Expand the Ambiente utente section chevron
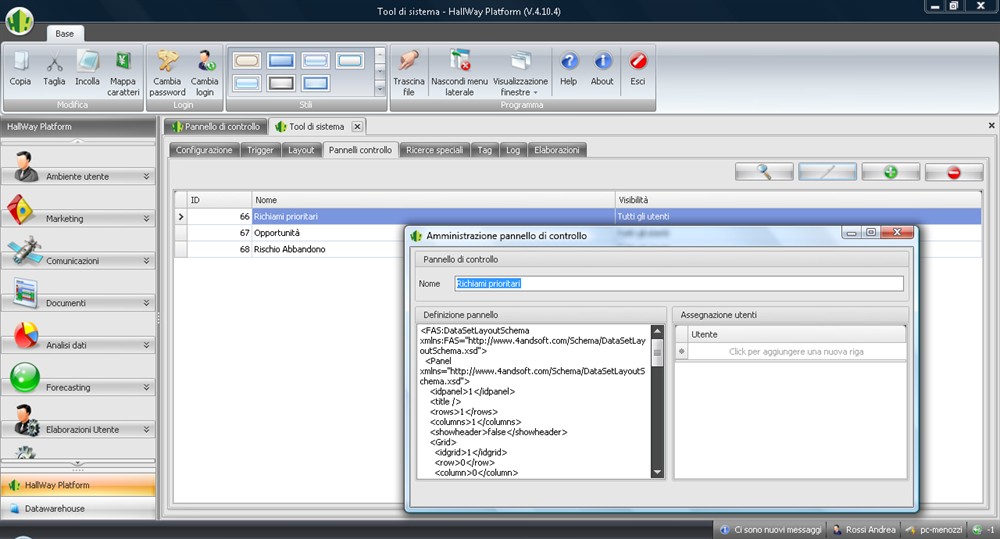1000x539 pixels. [x=146, y=176]
